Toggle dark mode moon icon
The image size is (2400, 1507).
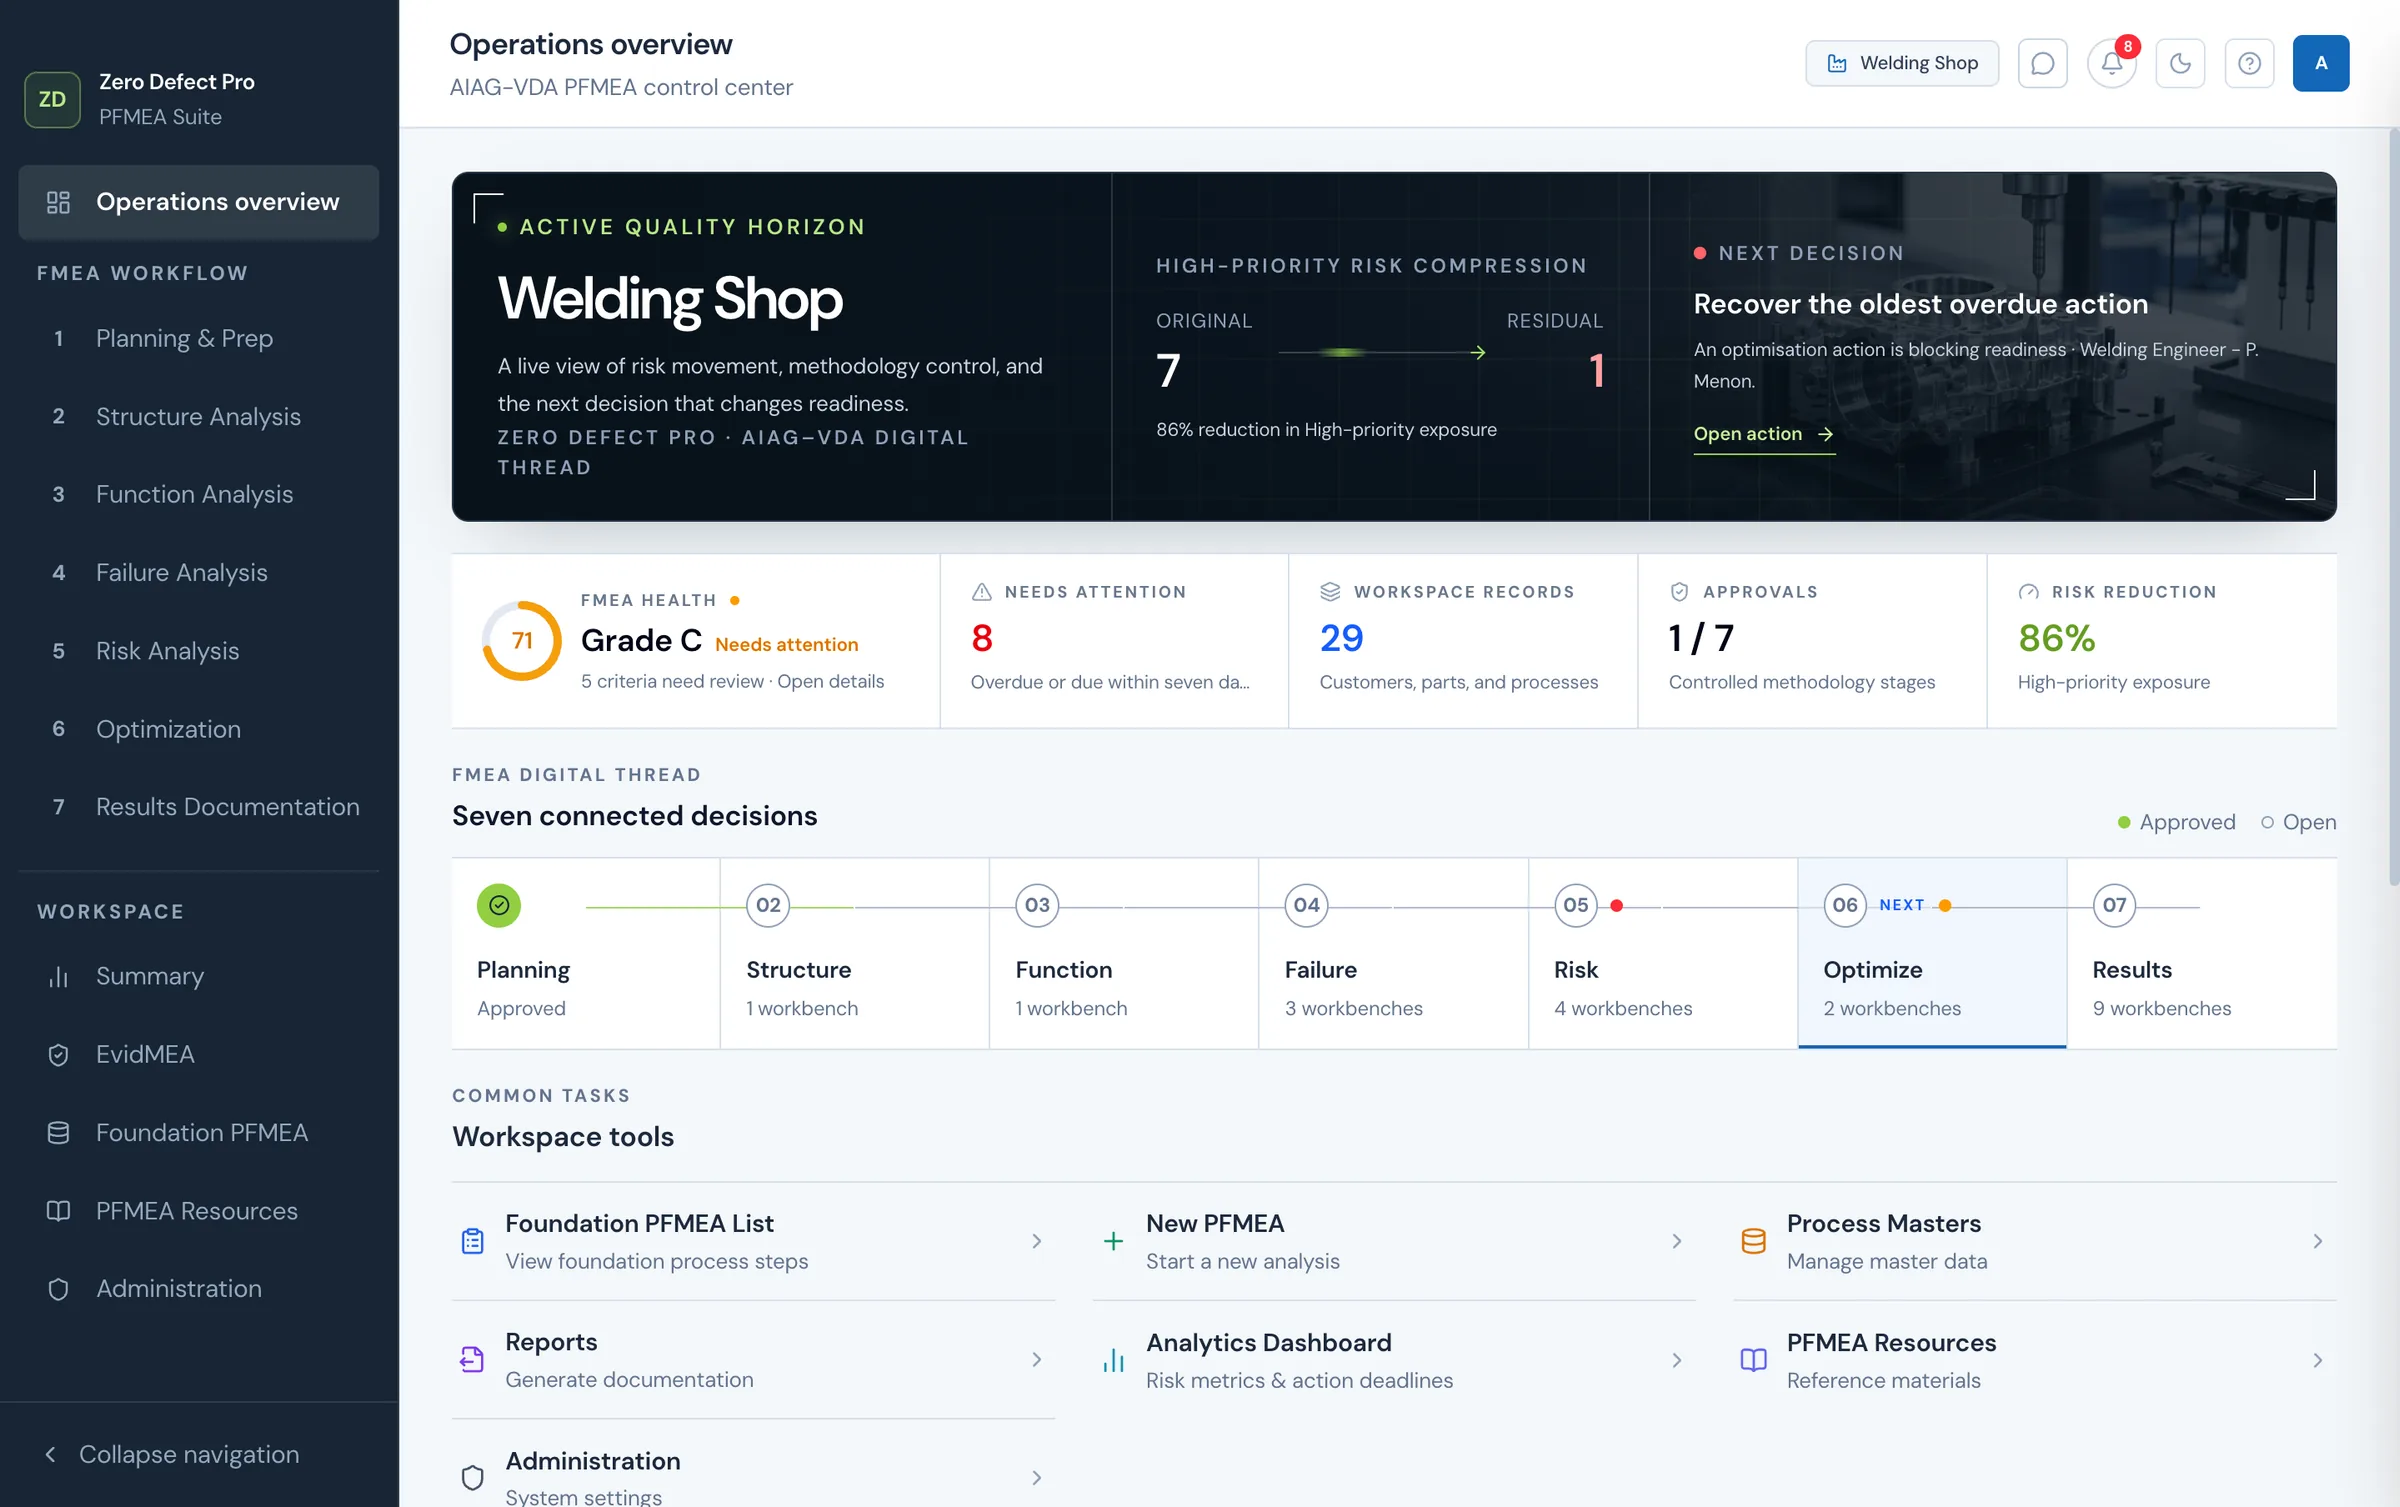click(x=2181, y=63)
